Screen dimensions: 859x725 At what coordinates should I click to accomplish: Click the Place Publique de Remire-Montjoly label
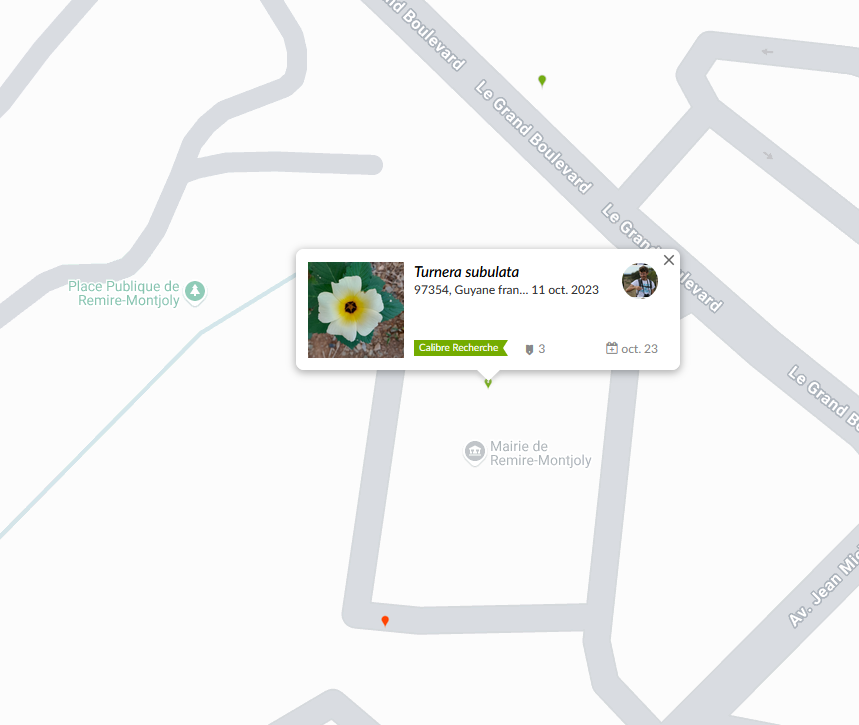pyautogui.click(x=124, y=293)
